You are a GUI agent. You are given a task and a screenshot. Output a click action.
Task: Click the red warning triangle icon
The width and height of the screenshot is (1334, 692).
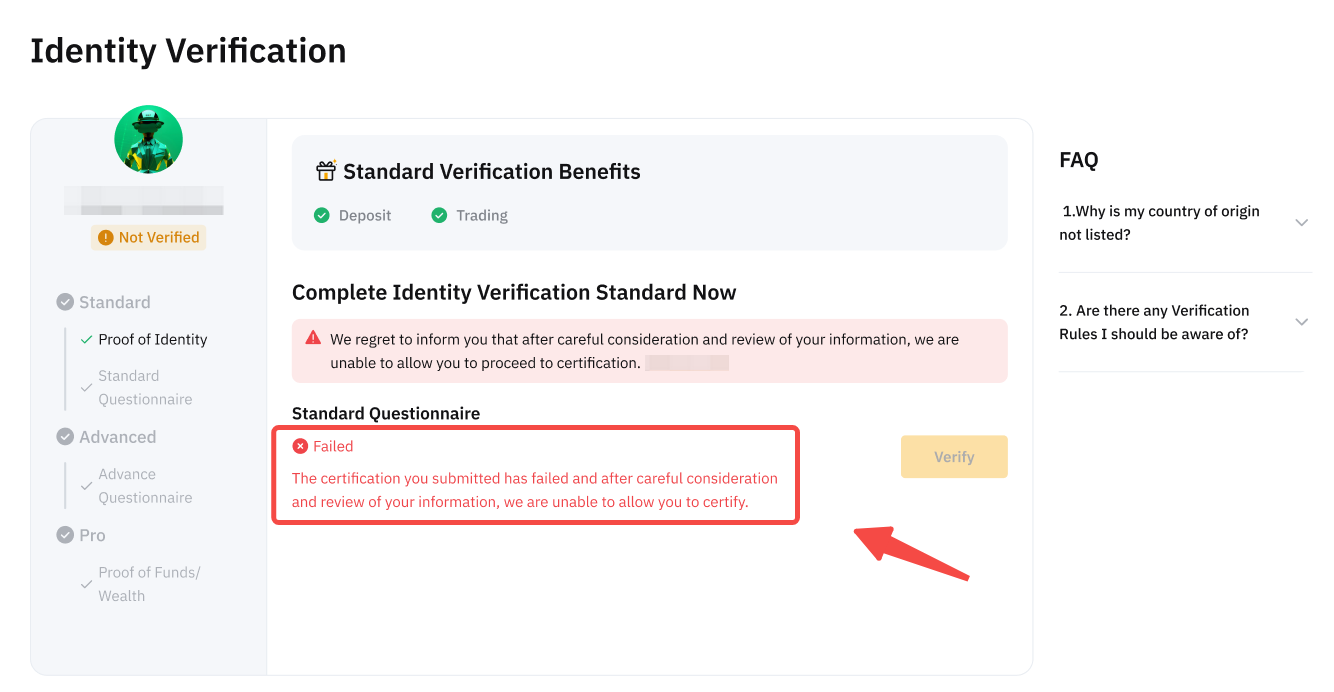point(314,338)
